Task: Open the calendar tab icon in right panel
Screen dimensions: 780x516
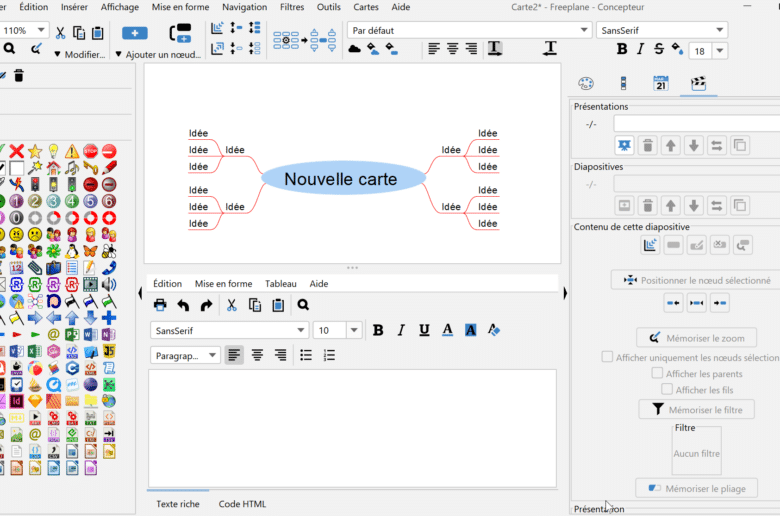Action: pyautogui.click(x=660, y=83)
